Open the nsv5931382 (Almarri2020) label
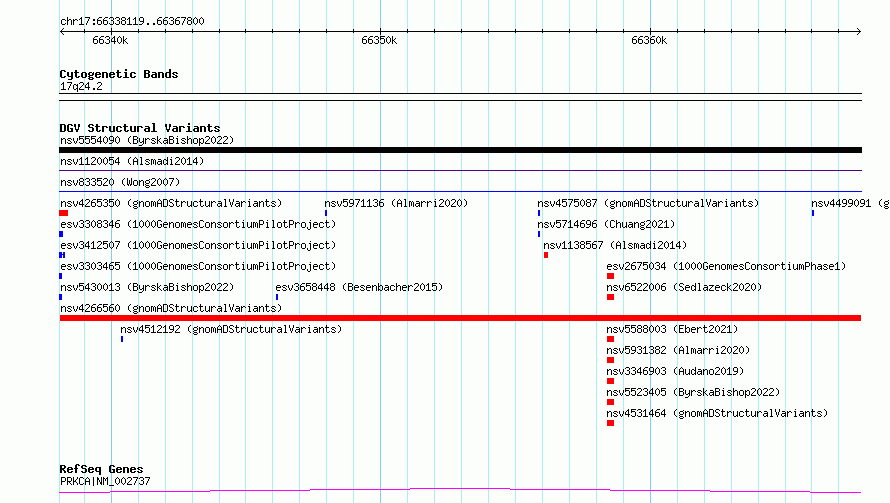The image size is (890, 503). [x=678, y=350]
